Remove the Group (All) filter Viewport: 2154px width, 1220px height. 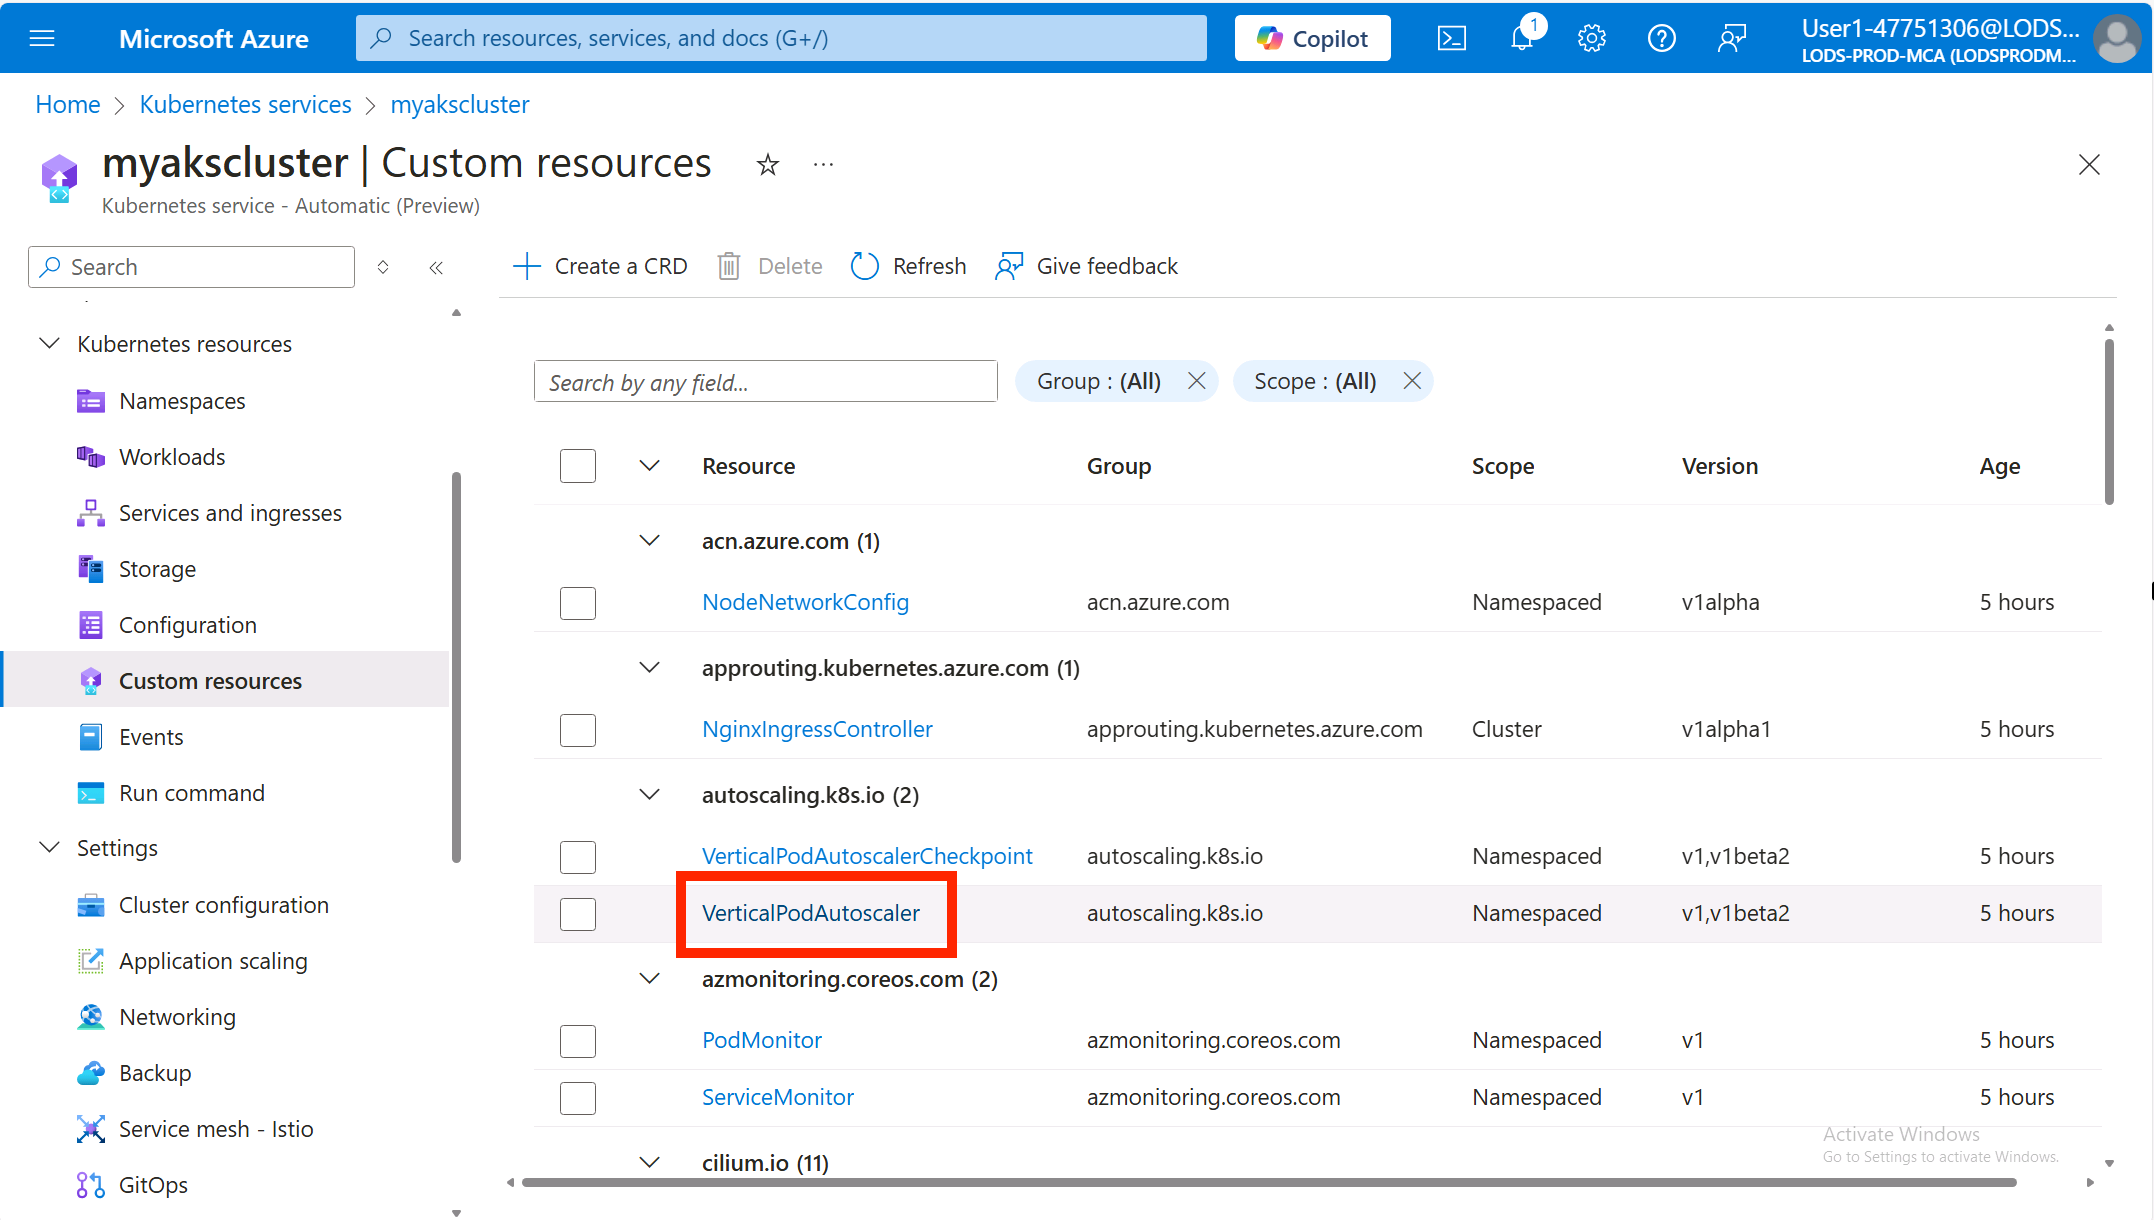point(1196,381)
